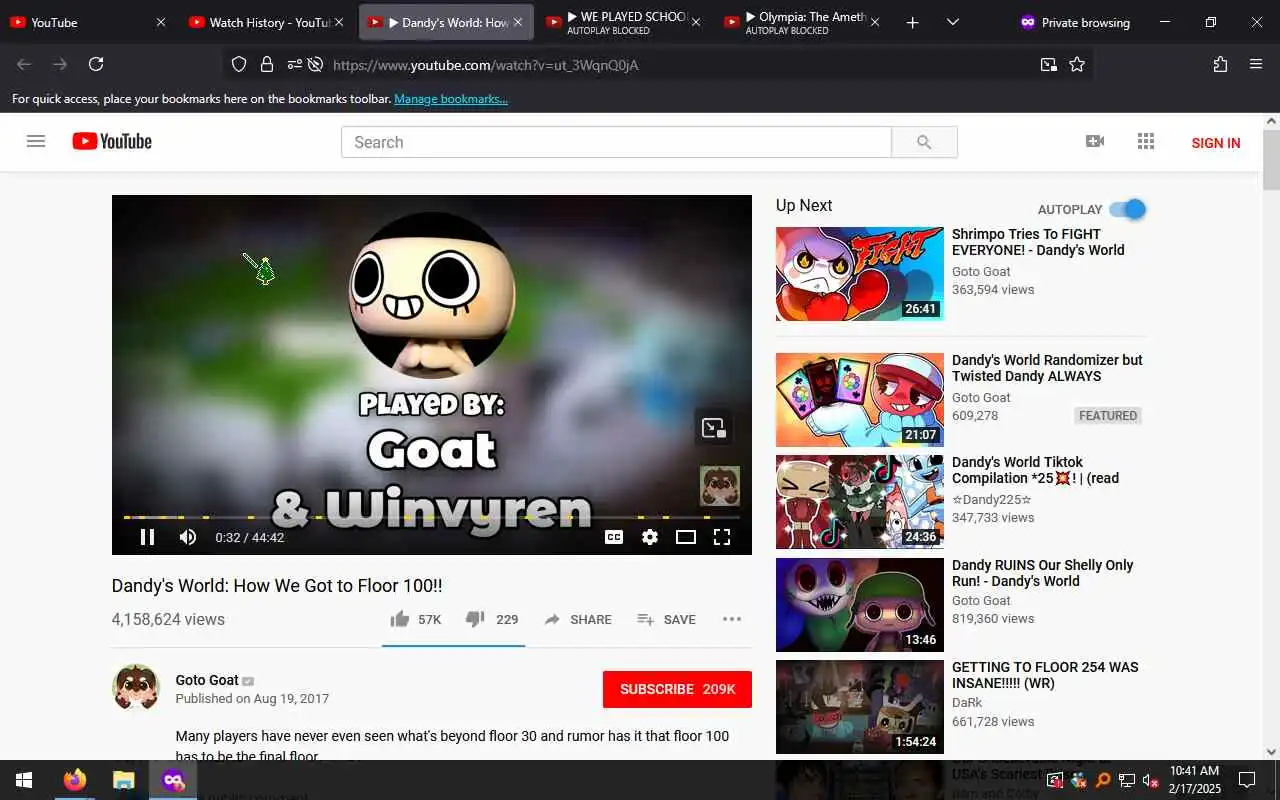Switch to WE PLAYED SCHOOL tab
Screen dimensions: 1280x800
[624, 22]
